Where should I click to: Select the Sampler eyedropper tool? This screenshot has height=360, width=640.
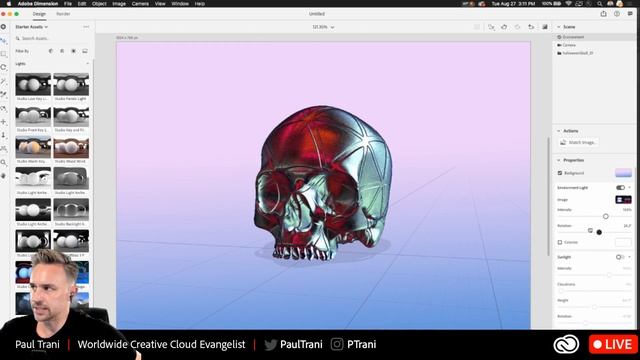tap(4, 95)
